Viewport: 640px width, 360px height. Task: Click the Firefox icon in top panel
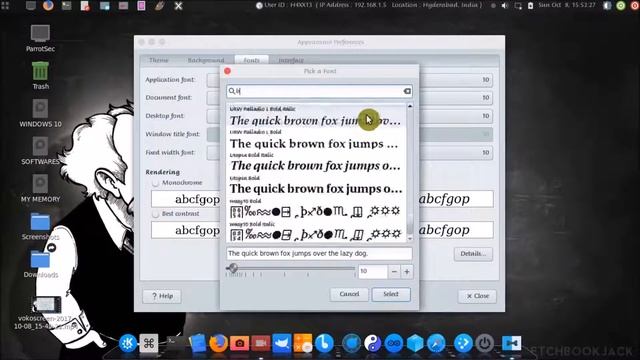pos(48,5)
